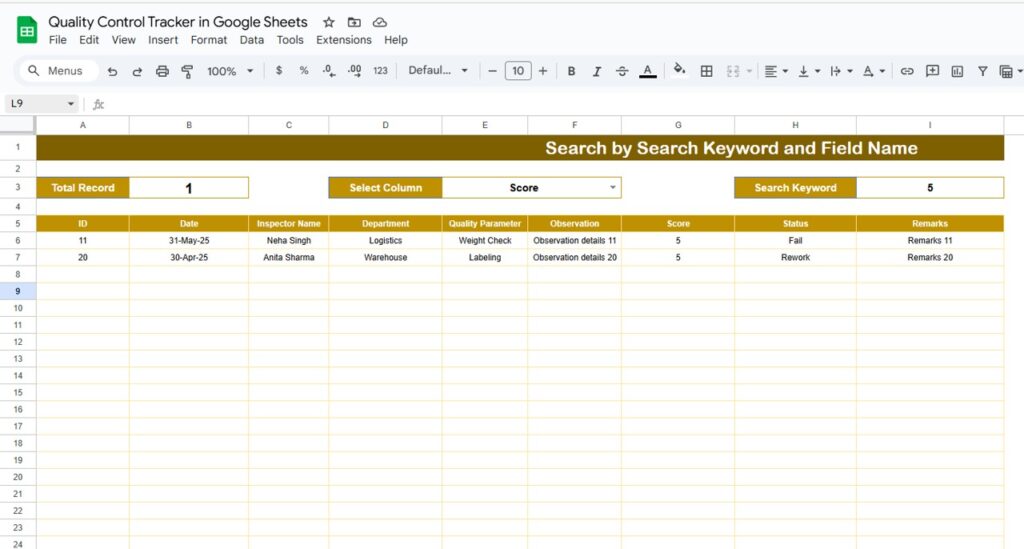Click the Search Keyword value cell

point(930,187)
